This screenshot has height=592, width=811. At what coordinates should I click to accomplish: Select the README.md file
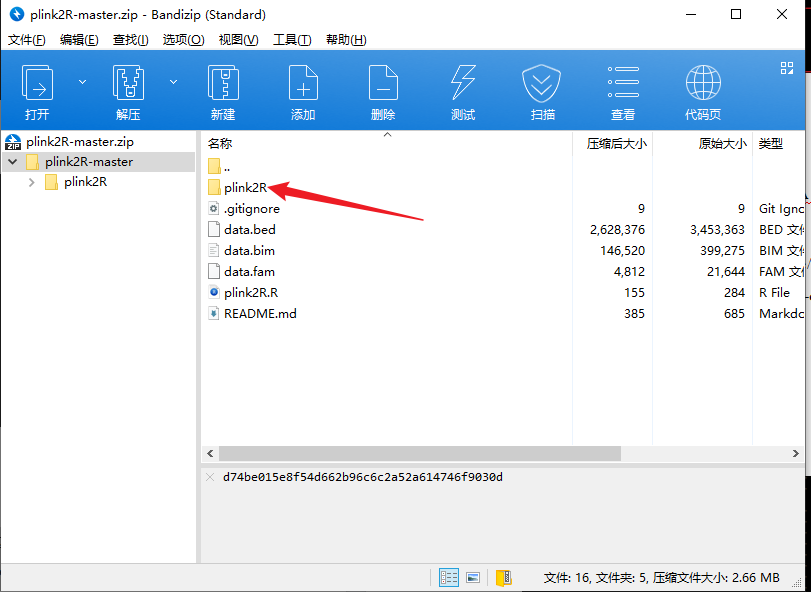(x=260, y=313)
